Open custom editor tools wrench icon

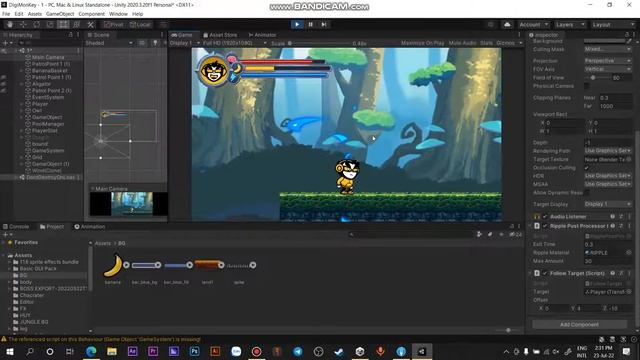point(91,24)
